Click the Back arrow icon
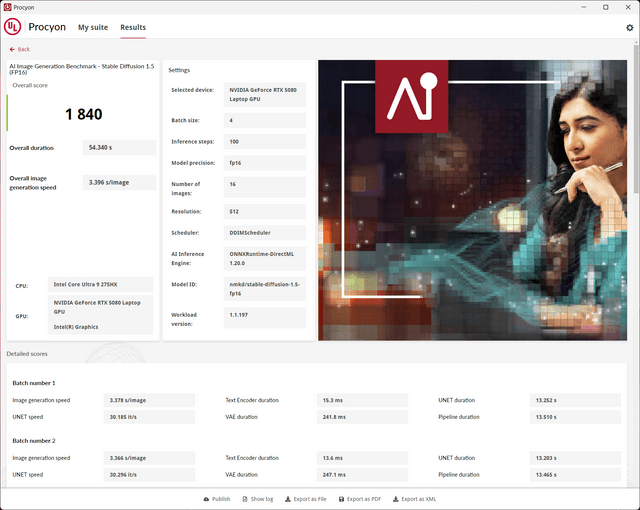640x510 pixels. pyautogui.click(x=12, y=49)
